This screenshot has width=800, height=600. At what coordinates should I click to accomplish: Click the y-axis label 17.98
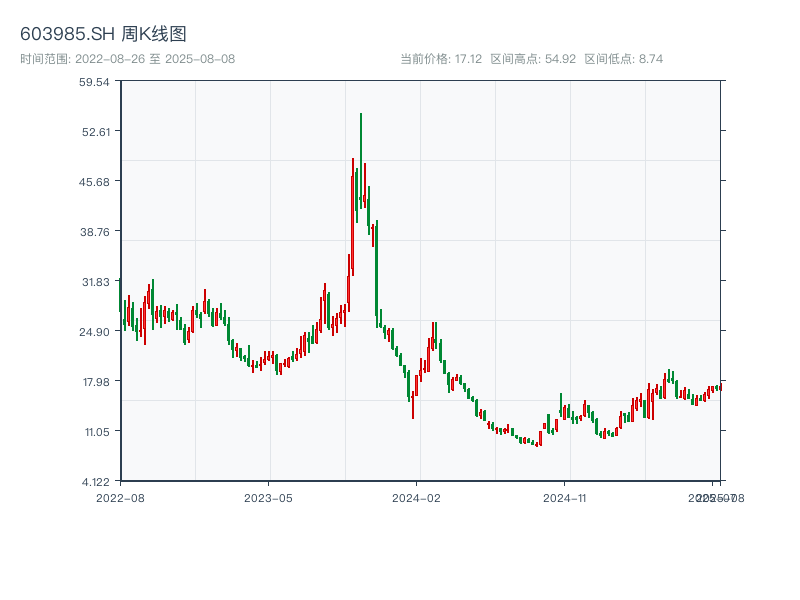96,382
